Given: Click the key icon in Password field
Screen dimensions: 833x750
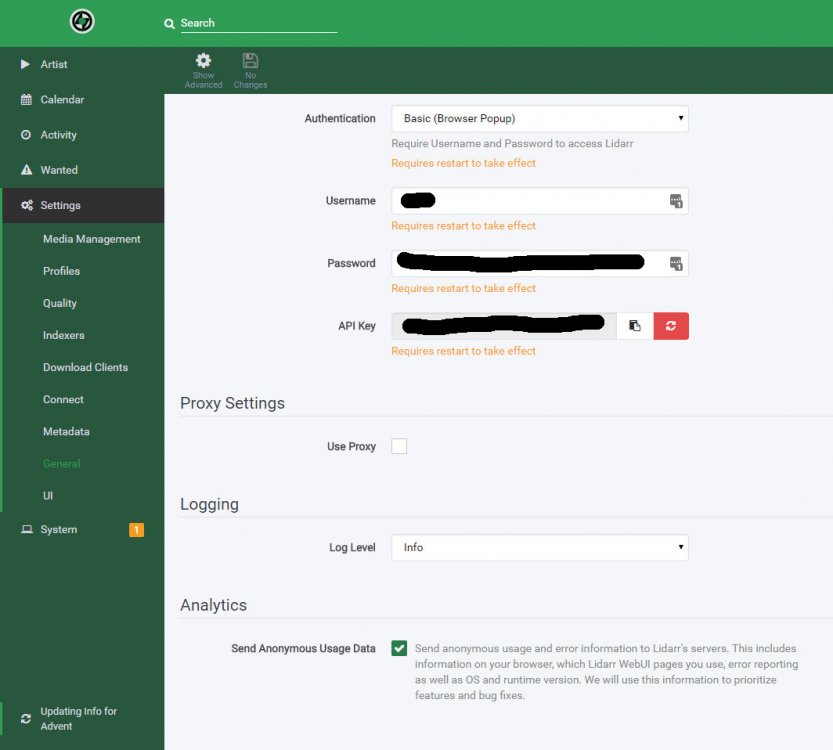Looking at the screenshot, I should pyautogui.click(x=676, y=263).
